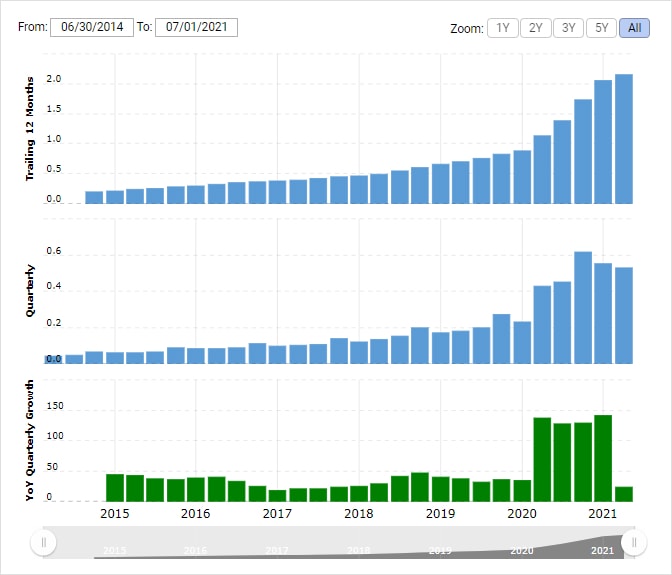Click the last bar in Quarterly chart
The image size is (672, 575).
pos(624,315)
